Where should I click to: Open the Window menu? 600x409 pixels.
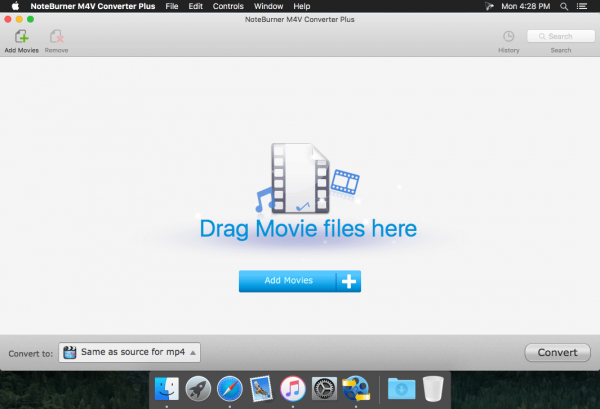pos(268,7)
